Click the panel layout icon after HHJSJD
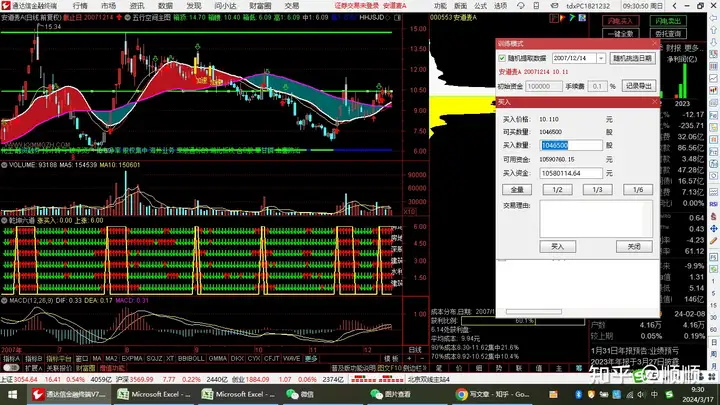Screen dimensions: 720x405 [x=398, y=17]
